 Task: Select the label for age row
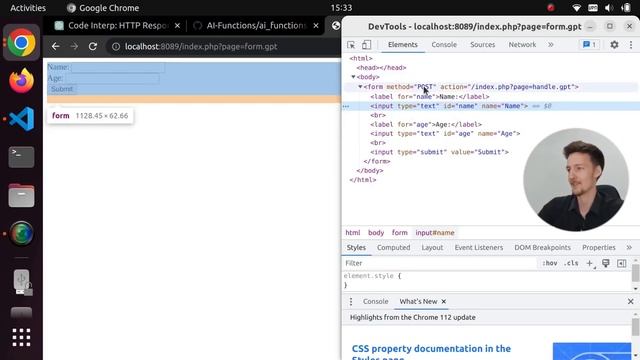click(426, 124)
